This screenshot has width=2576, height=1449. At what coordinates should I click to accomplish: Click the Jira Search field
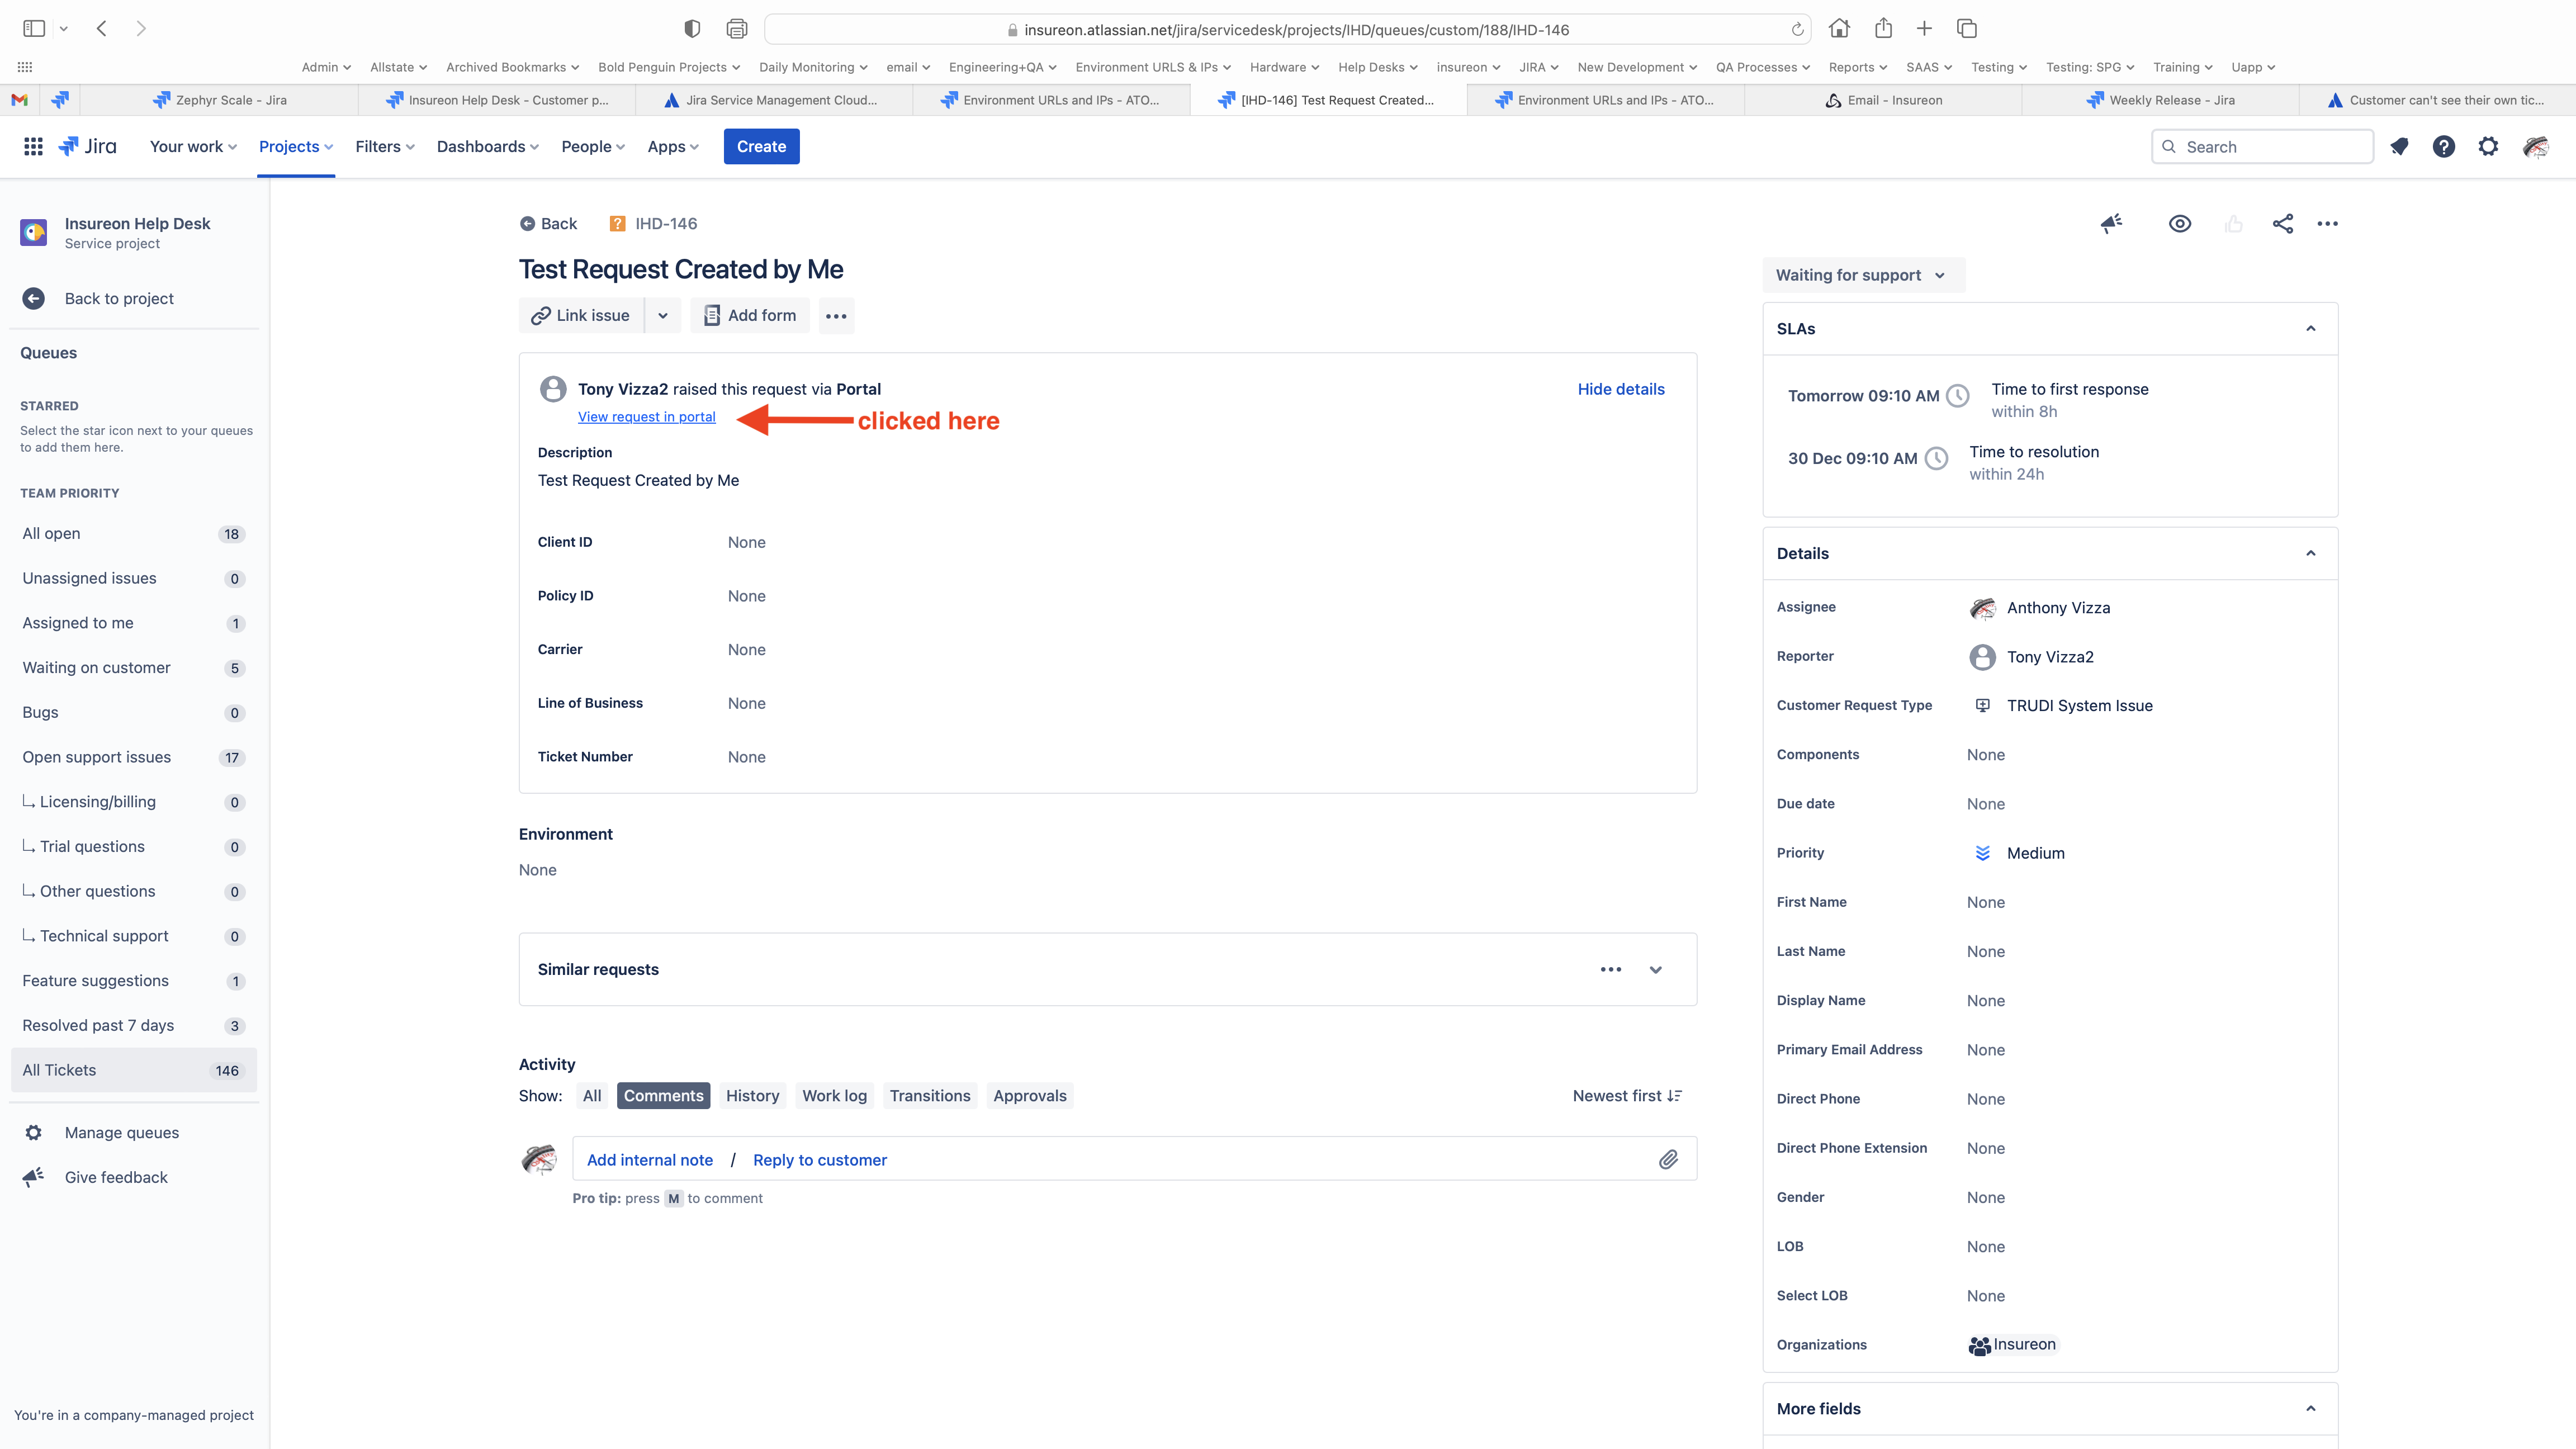pos(2262,147)
